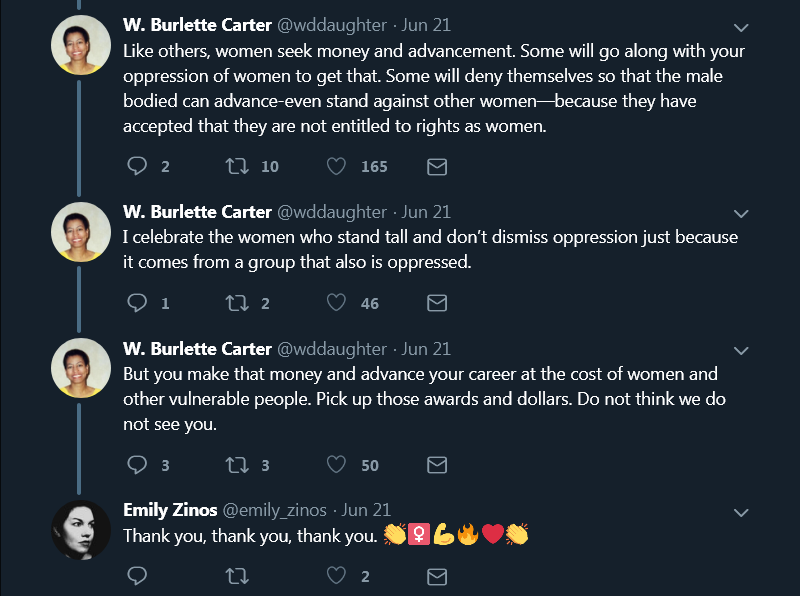
Task: Message icon under Emily Zinos's tweet
Action: 437,575
